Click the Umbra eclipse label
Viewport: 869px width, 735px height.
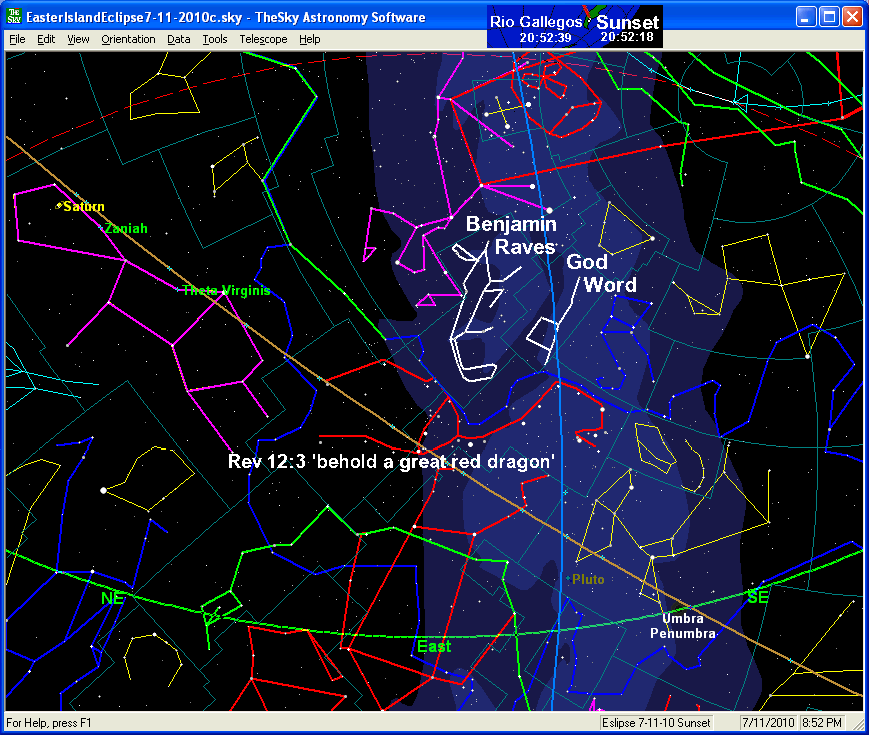683,618
